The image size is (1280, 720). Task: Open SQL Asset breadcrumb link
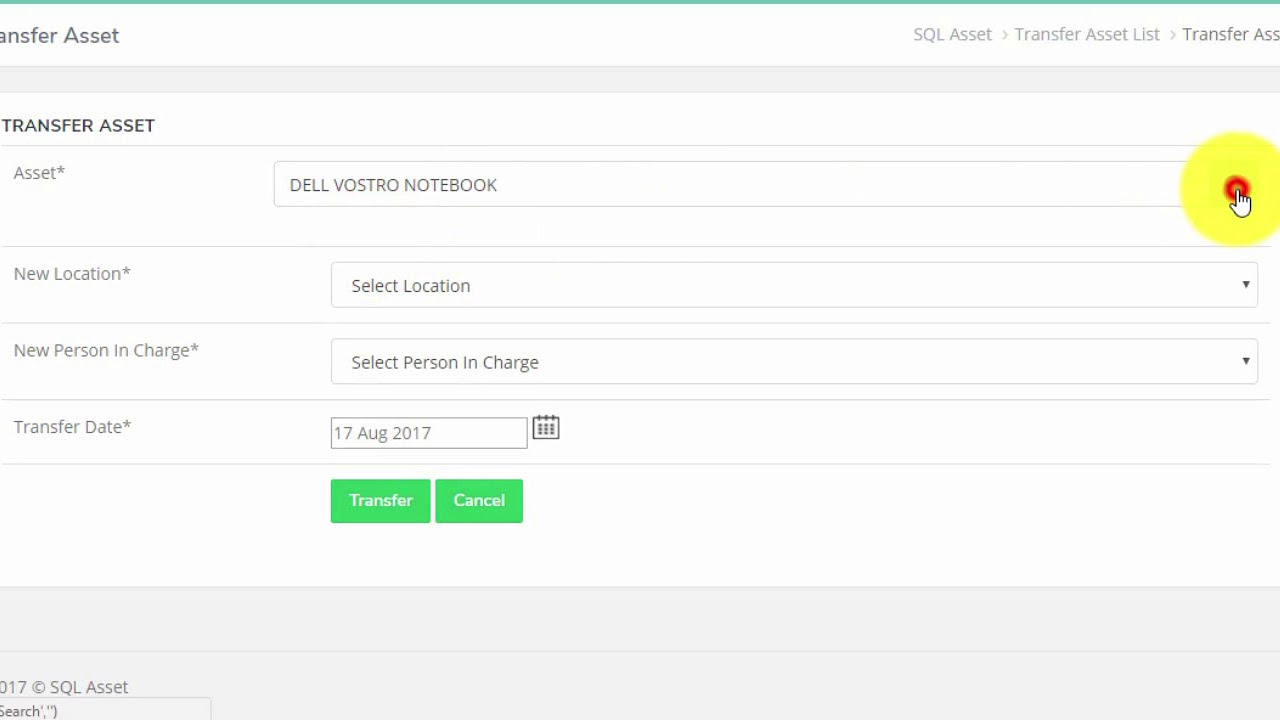(952, 34)
